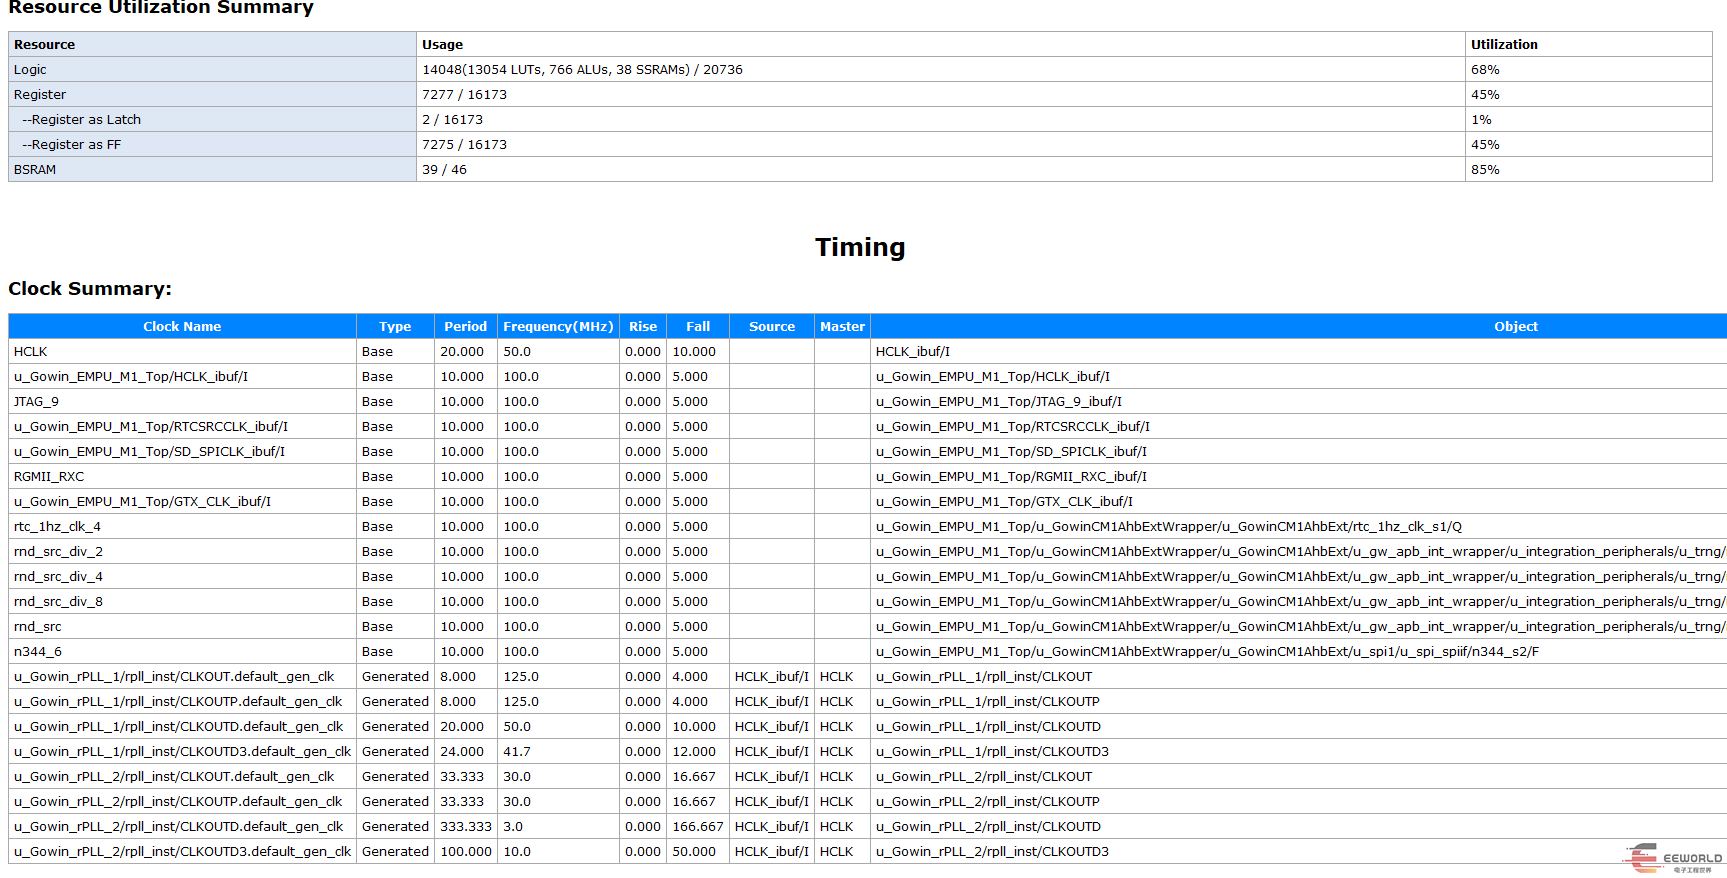This screenshot has width=1727, height=878.
Task: Select the rnd_src_div_8 clock name
Action: (x=182, y=601)
